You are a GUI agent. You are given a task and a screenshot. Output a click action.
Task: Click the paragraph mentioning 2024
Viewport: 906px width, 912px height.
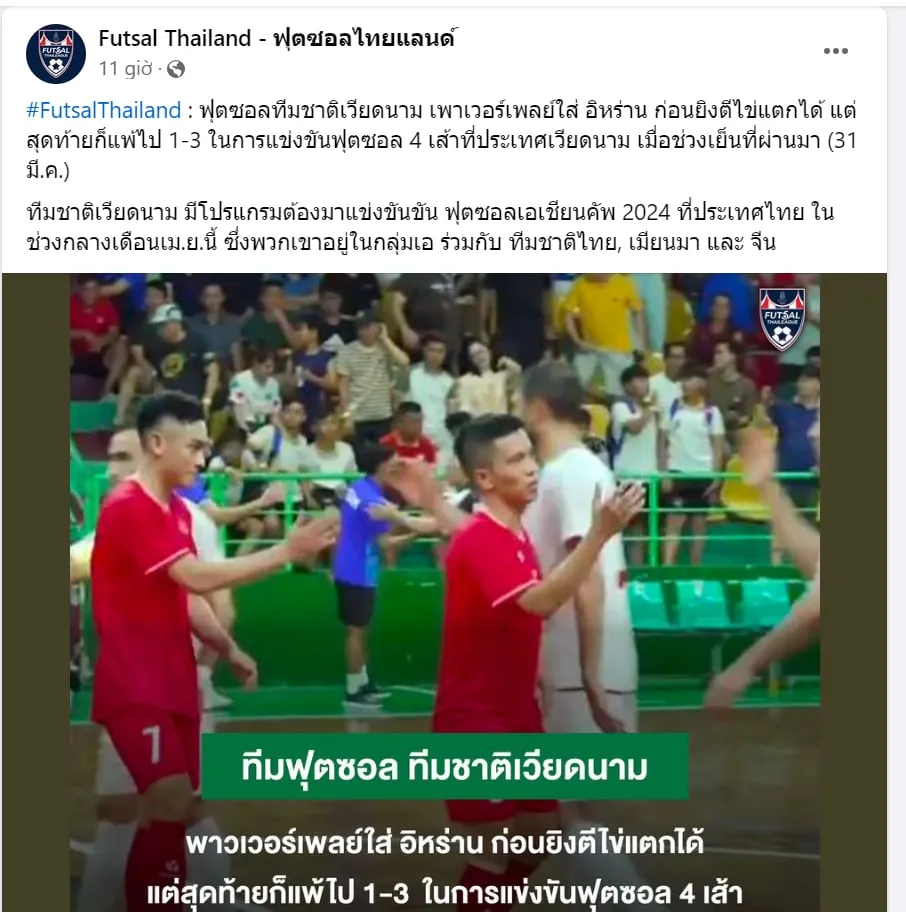430,227
